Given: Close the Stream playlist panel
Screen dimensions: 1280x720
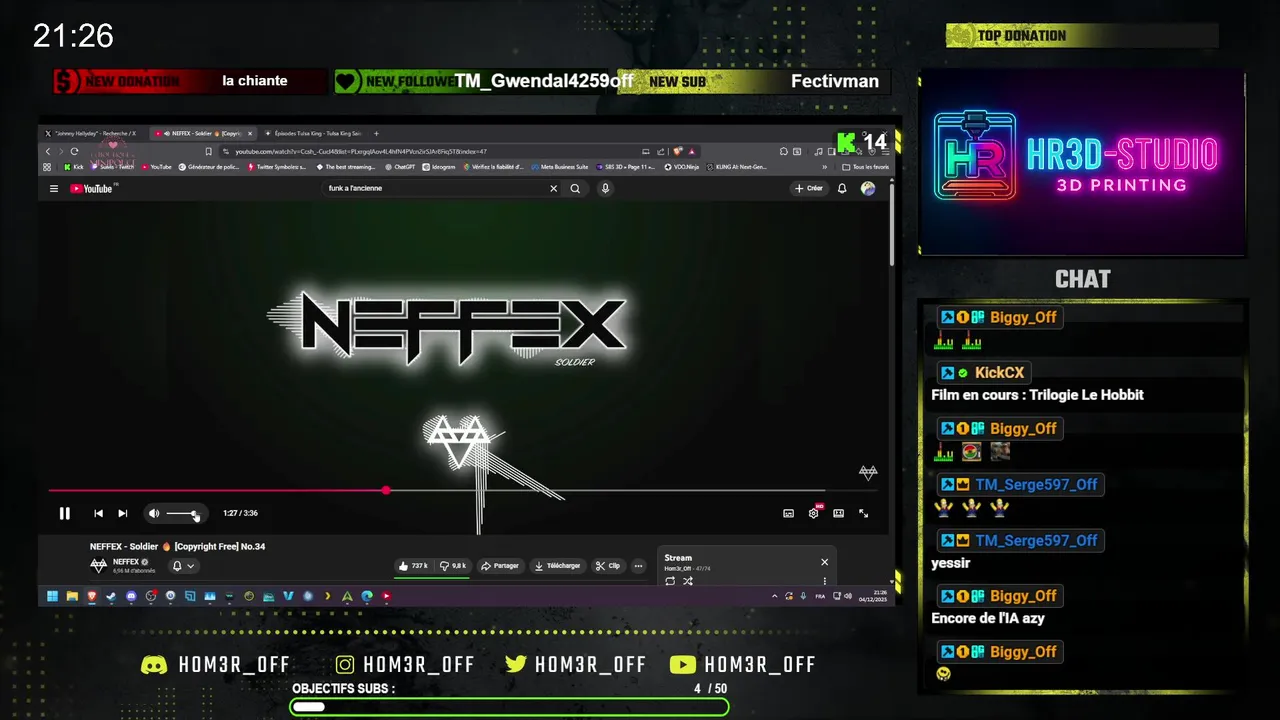Looking at the screenshot, I should (x=824, y=562).
